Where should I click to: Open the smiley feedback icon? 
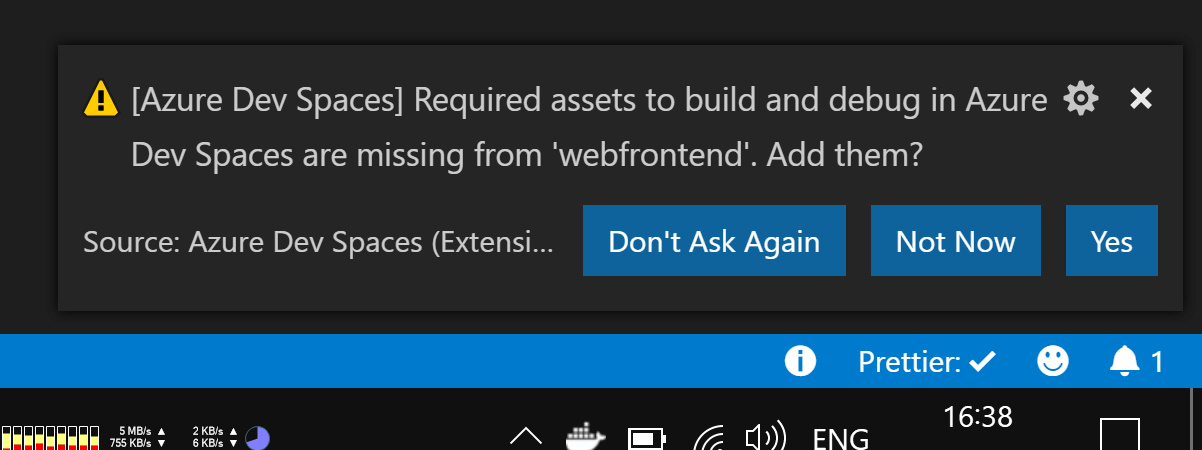tap(1053, 361)
